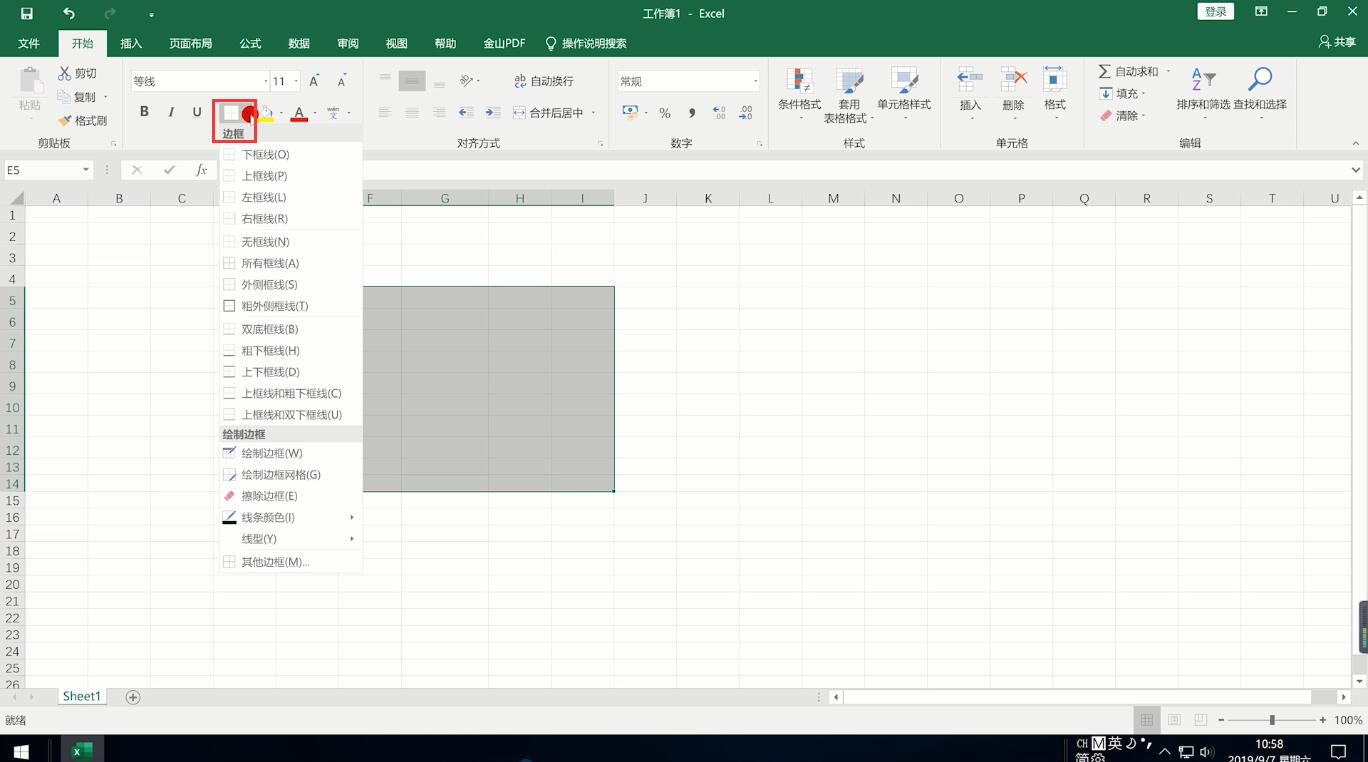
Task: Open Conditional Formatting (条件格式)
Action: point(799,94)
